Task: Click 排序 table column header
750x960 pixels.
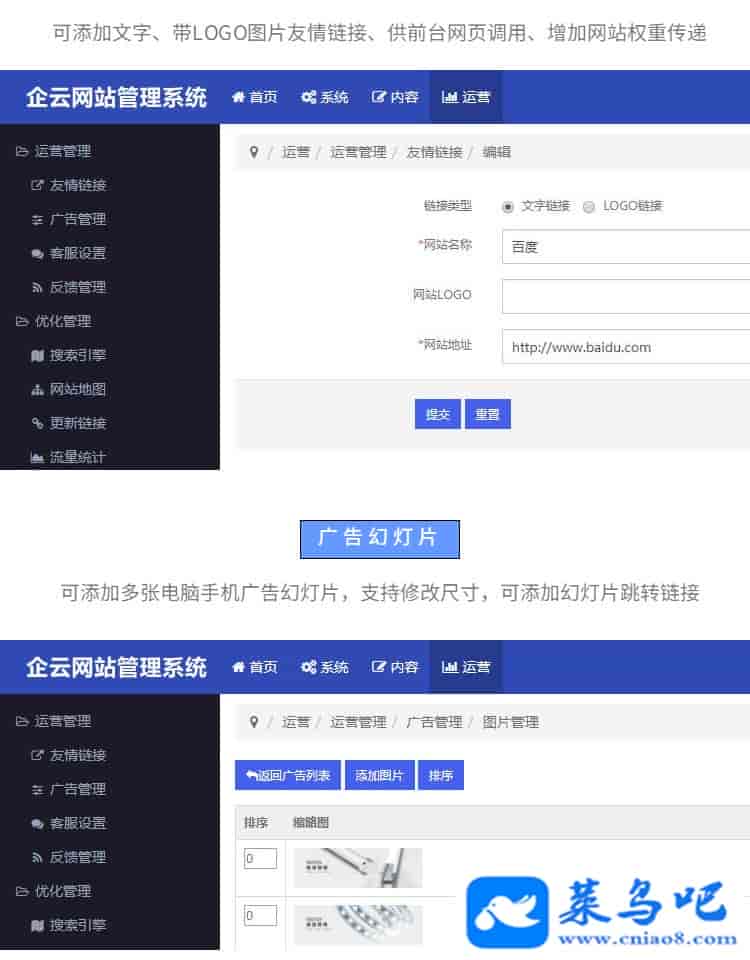Action: [x=256, y=822]
